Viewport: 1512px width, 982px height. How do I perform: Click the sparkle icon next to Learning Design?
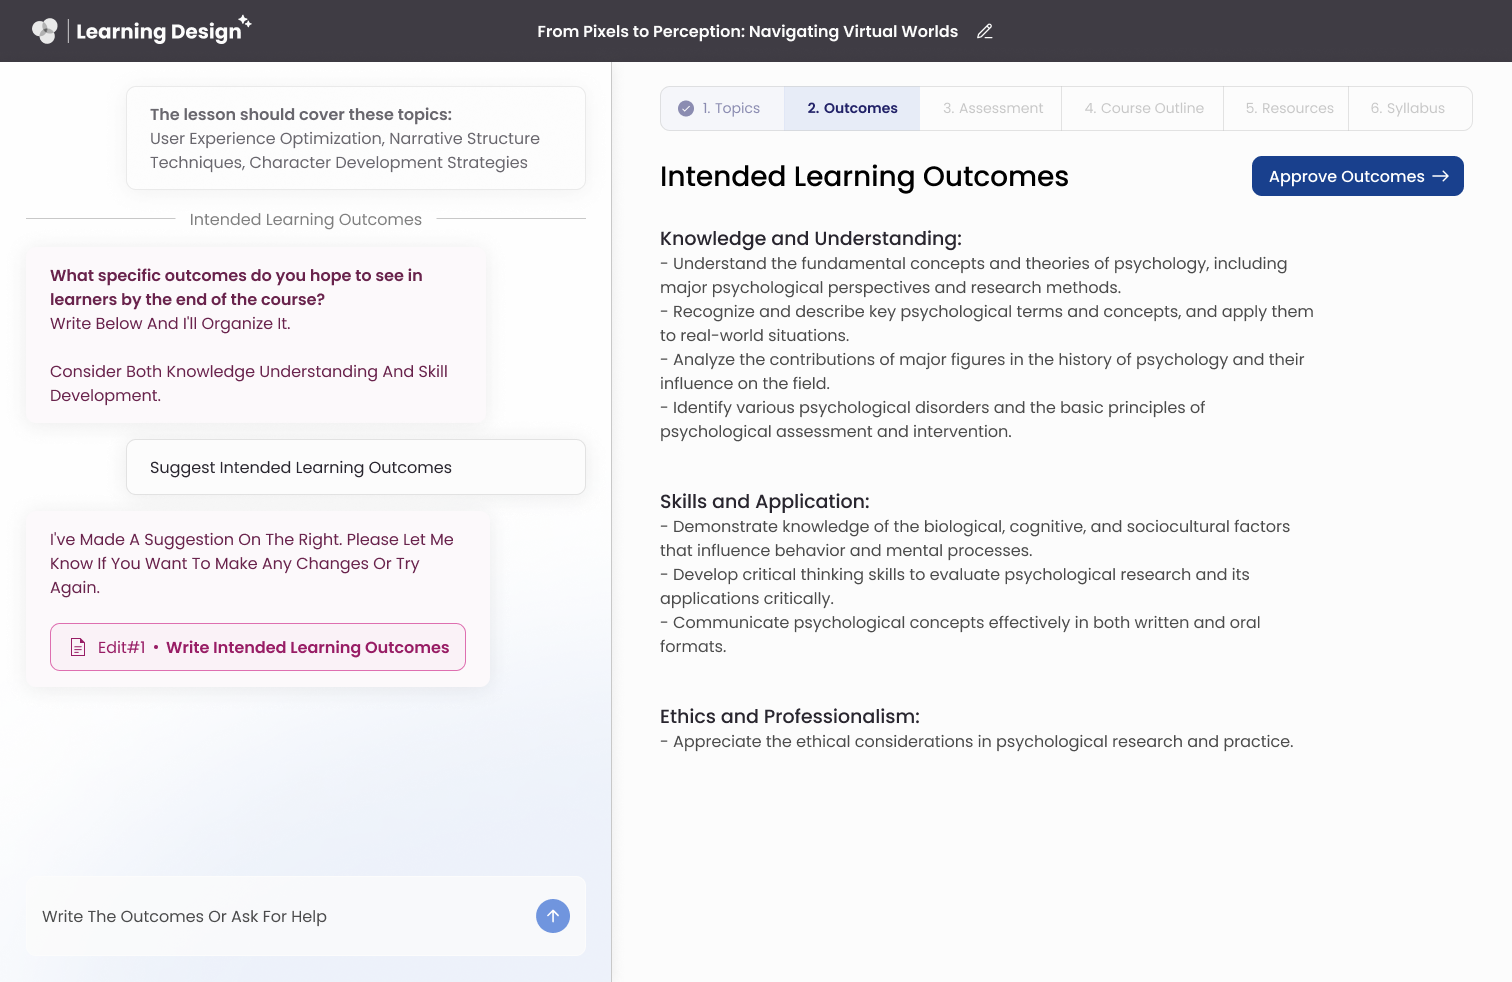245,21
